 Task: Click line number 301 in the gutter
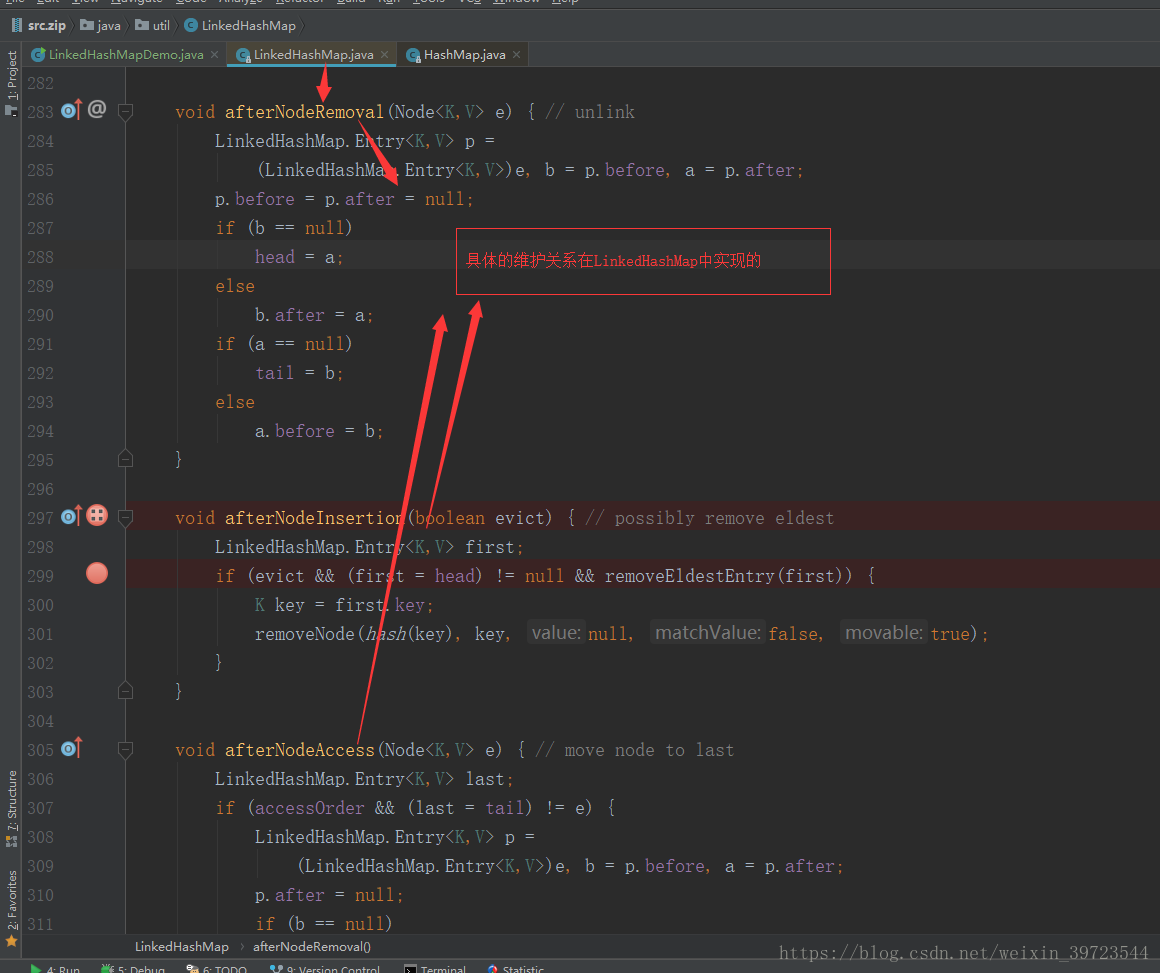(40, 634)
